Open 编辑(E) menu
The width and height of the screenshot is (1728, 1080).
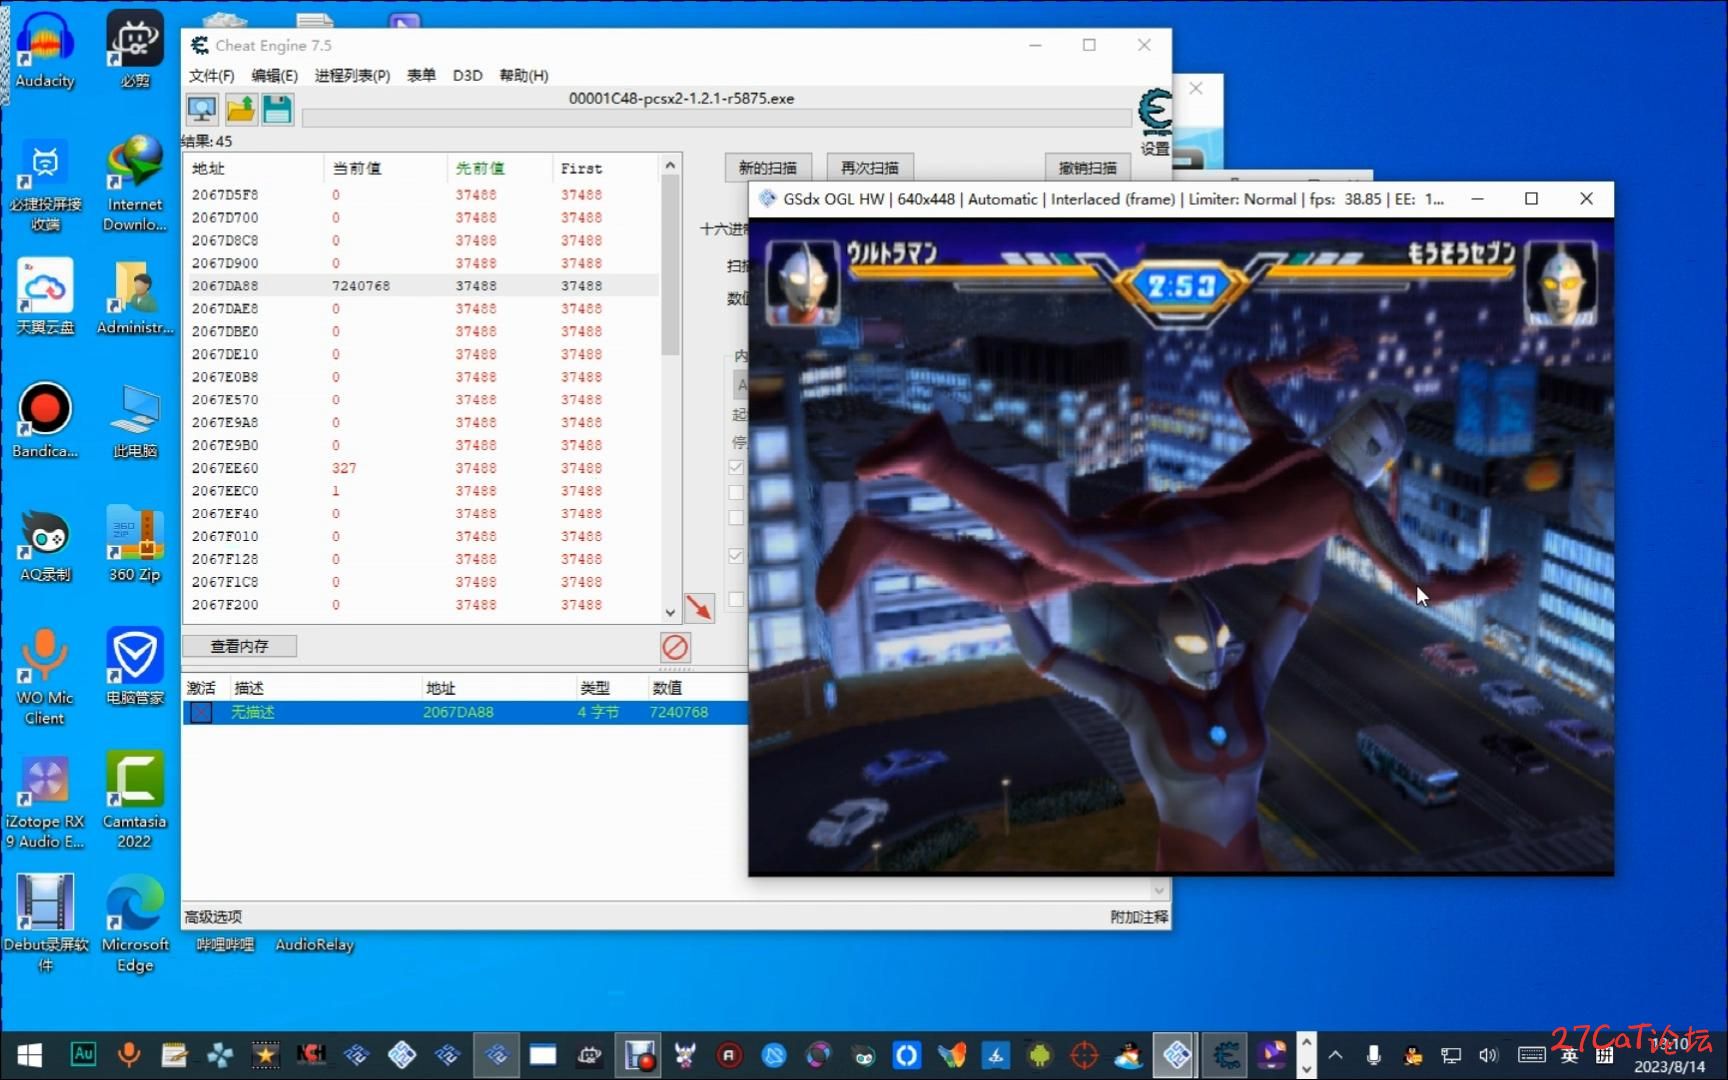click(274, 75)
